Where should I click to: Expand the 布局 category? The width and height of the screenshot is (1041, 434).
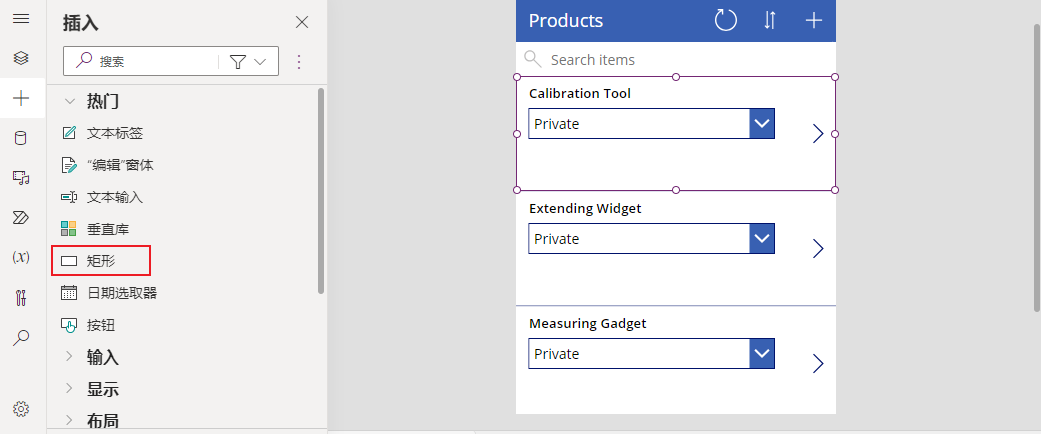pyautogui.click(x=68, y=419)
